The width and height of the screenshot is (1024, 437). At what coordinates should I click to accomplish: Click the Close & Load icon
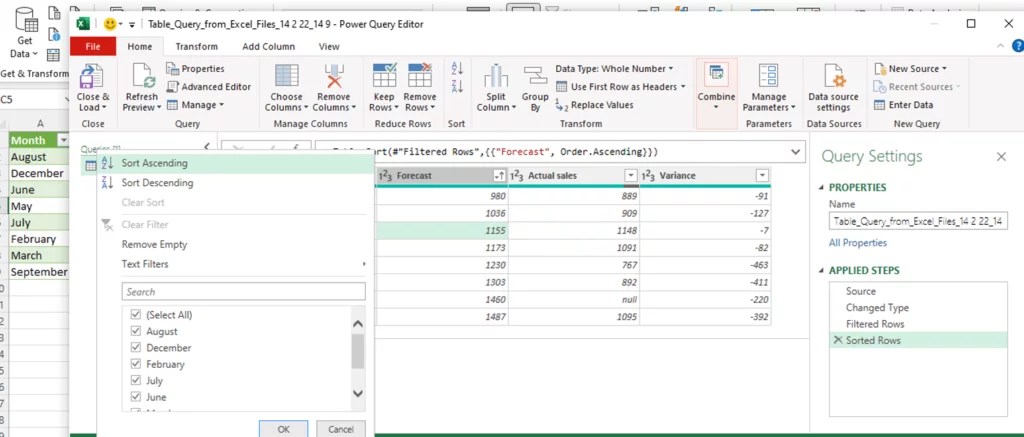89,76
